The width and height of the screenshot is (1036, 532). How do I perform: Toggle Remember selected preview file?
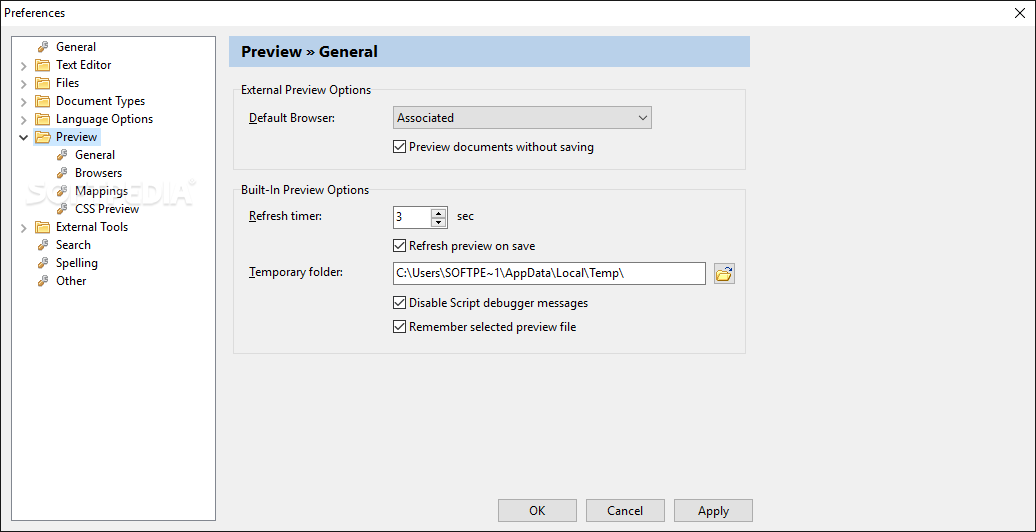[x=399, y=326]
